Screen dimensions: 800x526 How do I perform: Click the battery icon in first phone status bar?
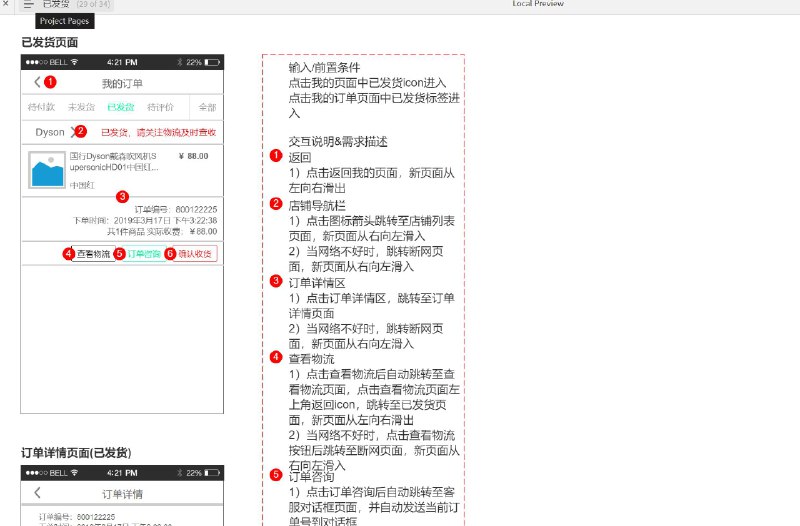212,62
